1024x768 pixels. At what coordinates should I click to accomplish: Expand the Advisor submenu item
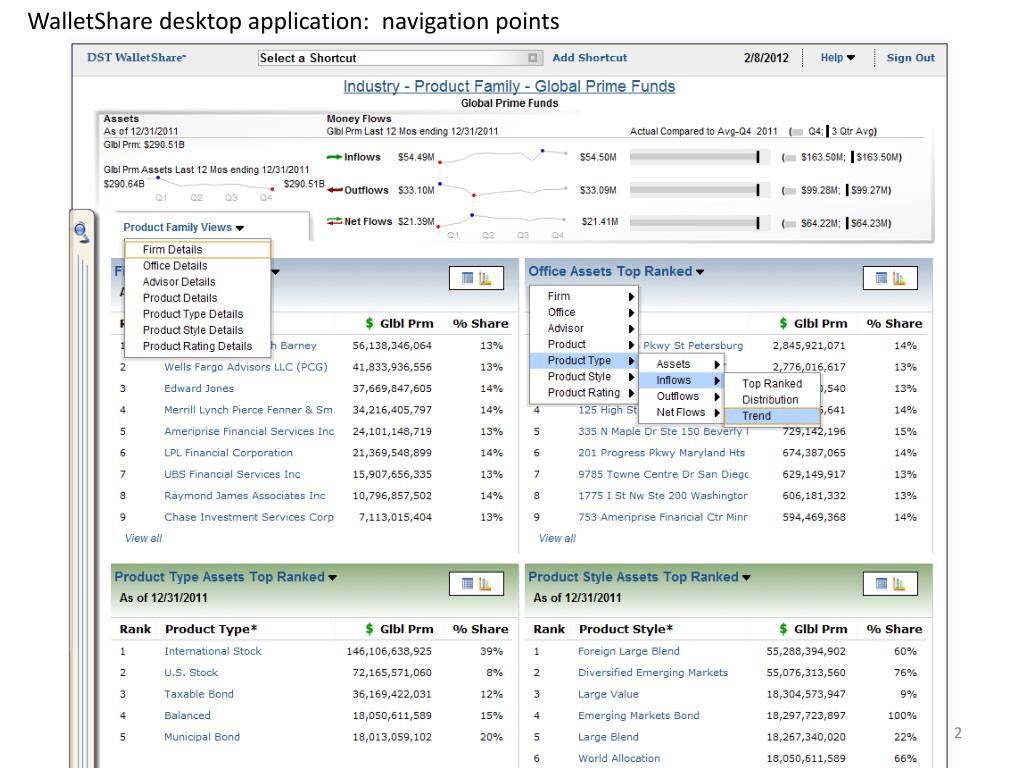pyautogui.click(x=583, y=328)
